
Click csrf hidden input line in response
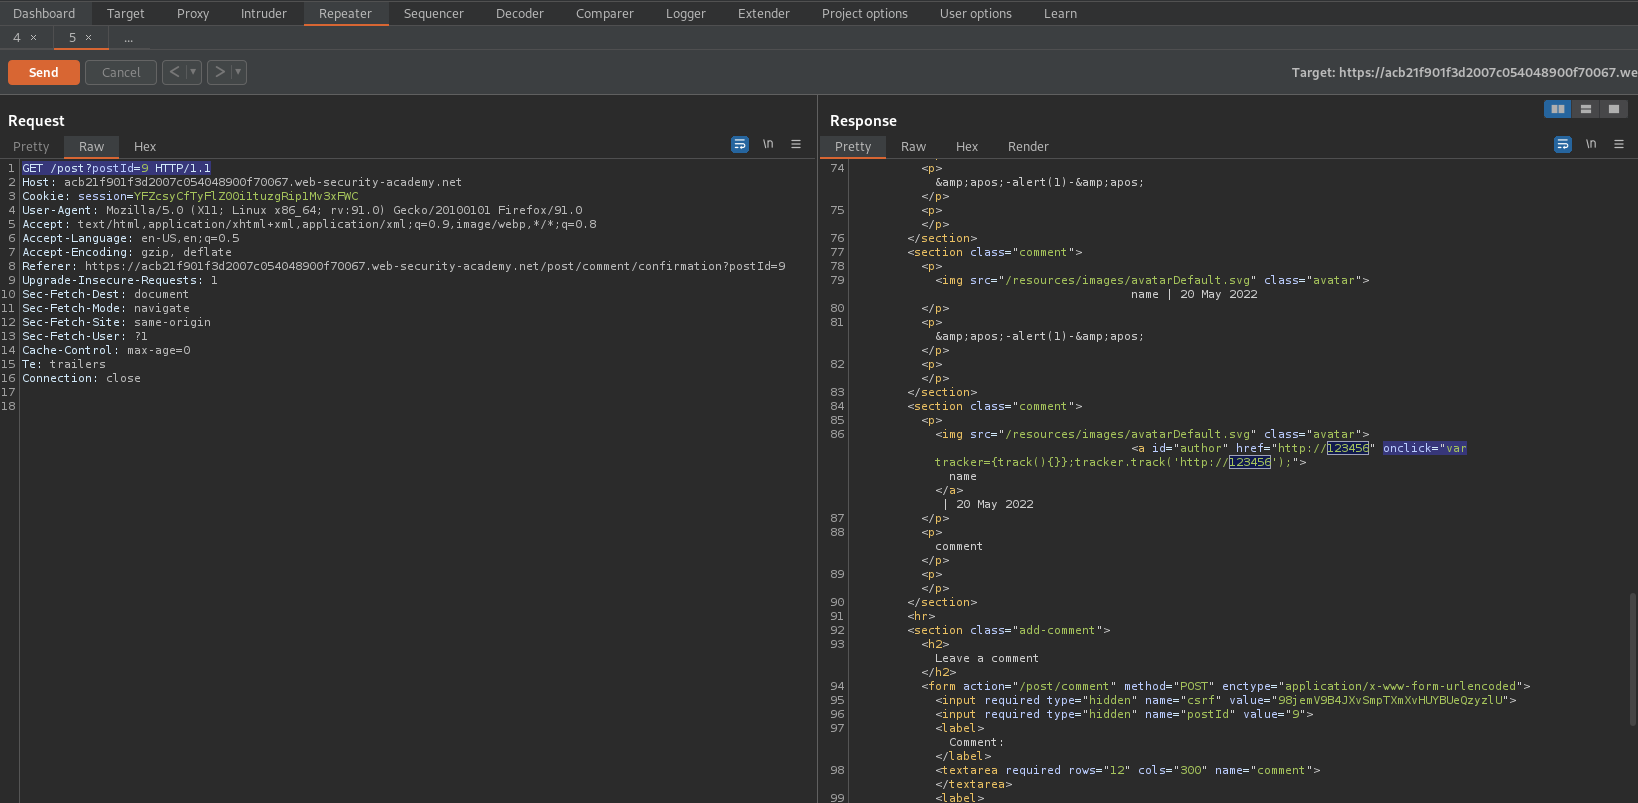1225,700
